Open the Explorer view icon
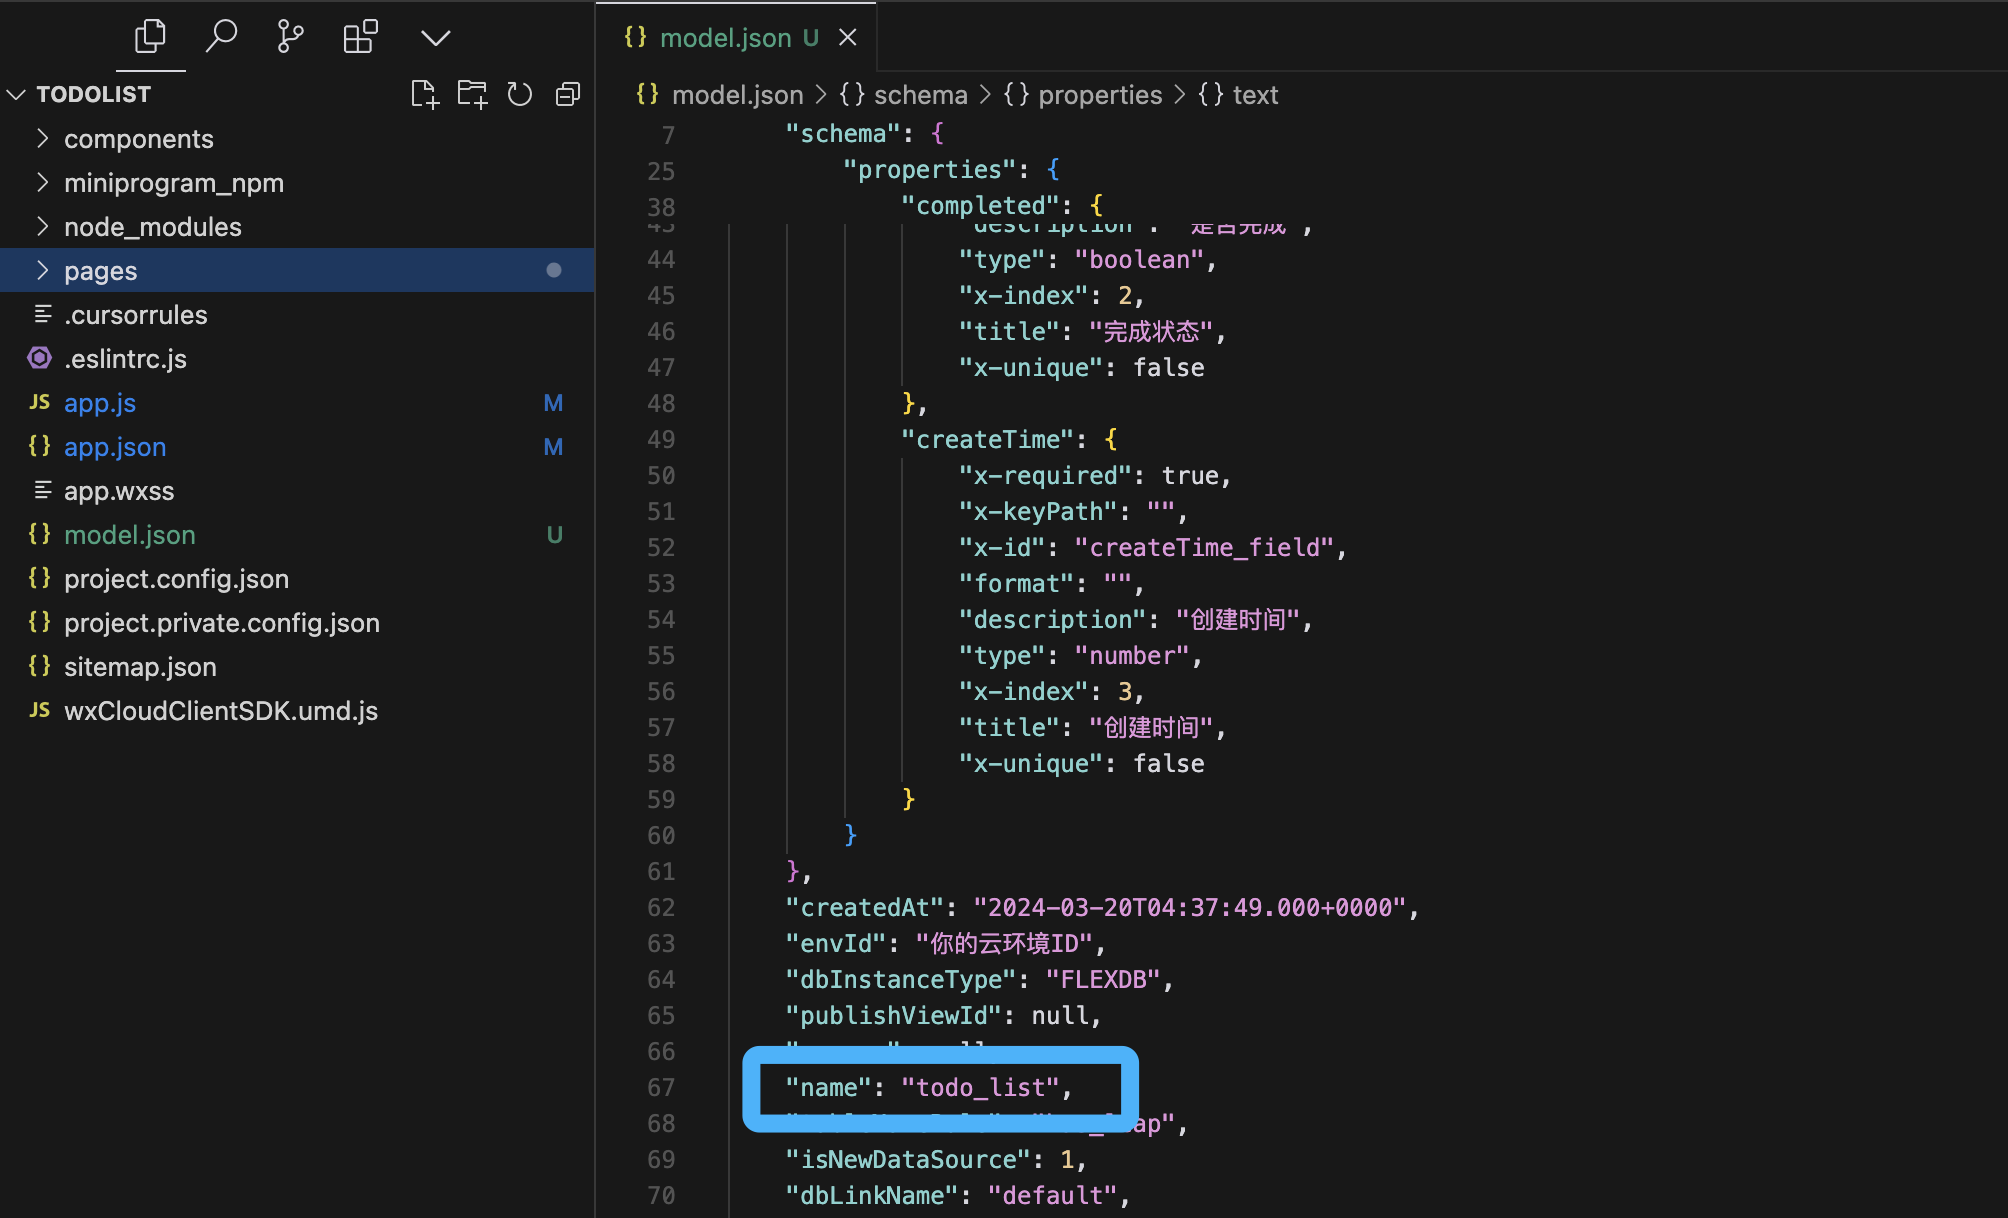 [150, 38]
